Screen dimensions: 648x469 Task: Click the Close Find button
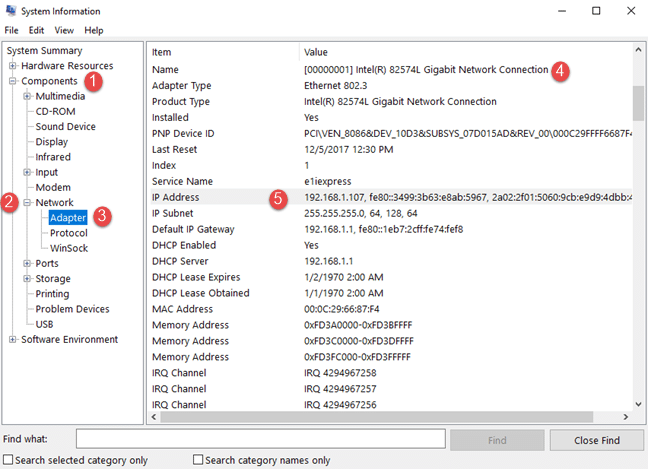tap(596, 440)
